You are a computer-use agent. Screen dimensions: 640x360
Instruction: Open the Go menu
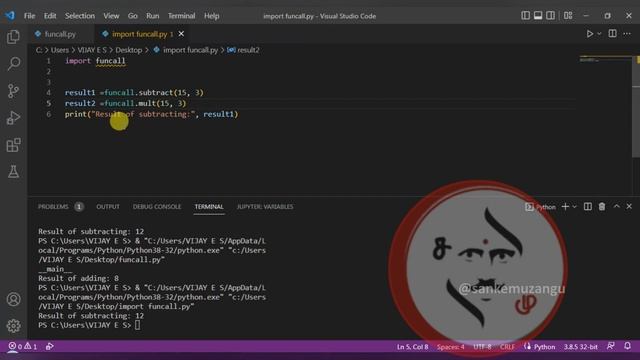click(x=133, y=16)
